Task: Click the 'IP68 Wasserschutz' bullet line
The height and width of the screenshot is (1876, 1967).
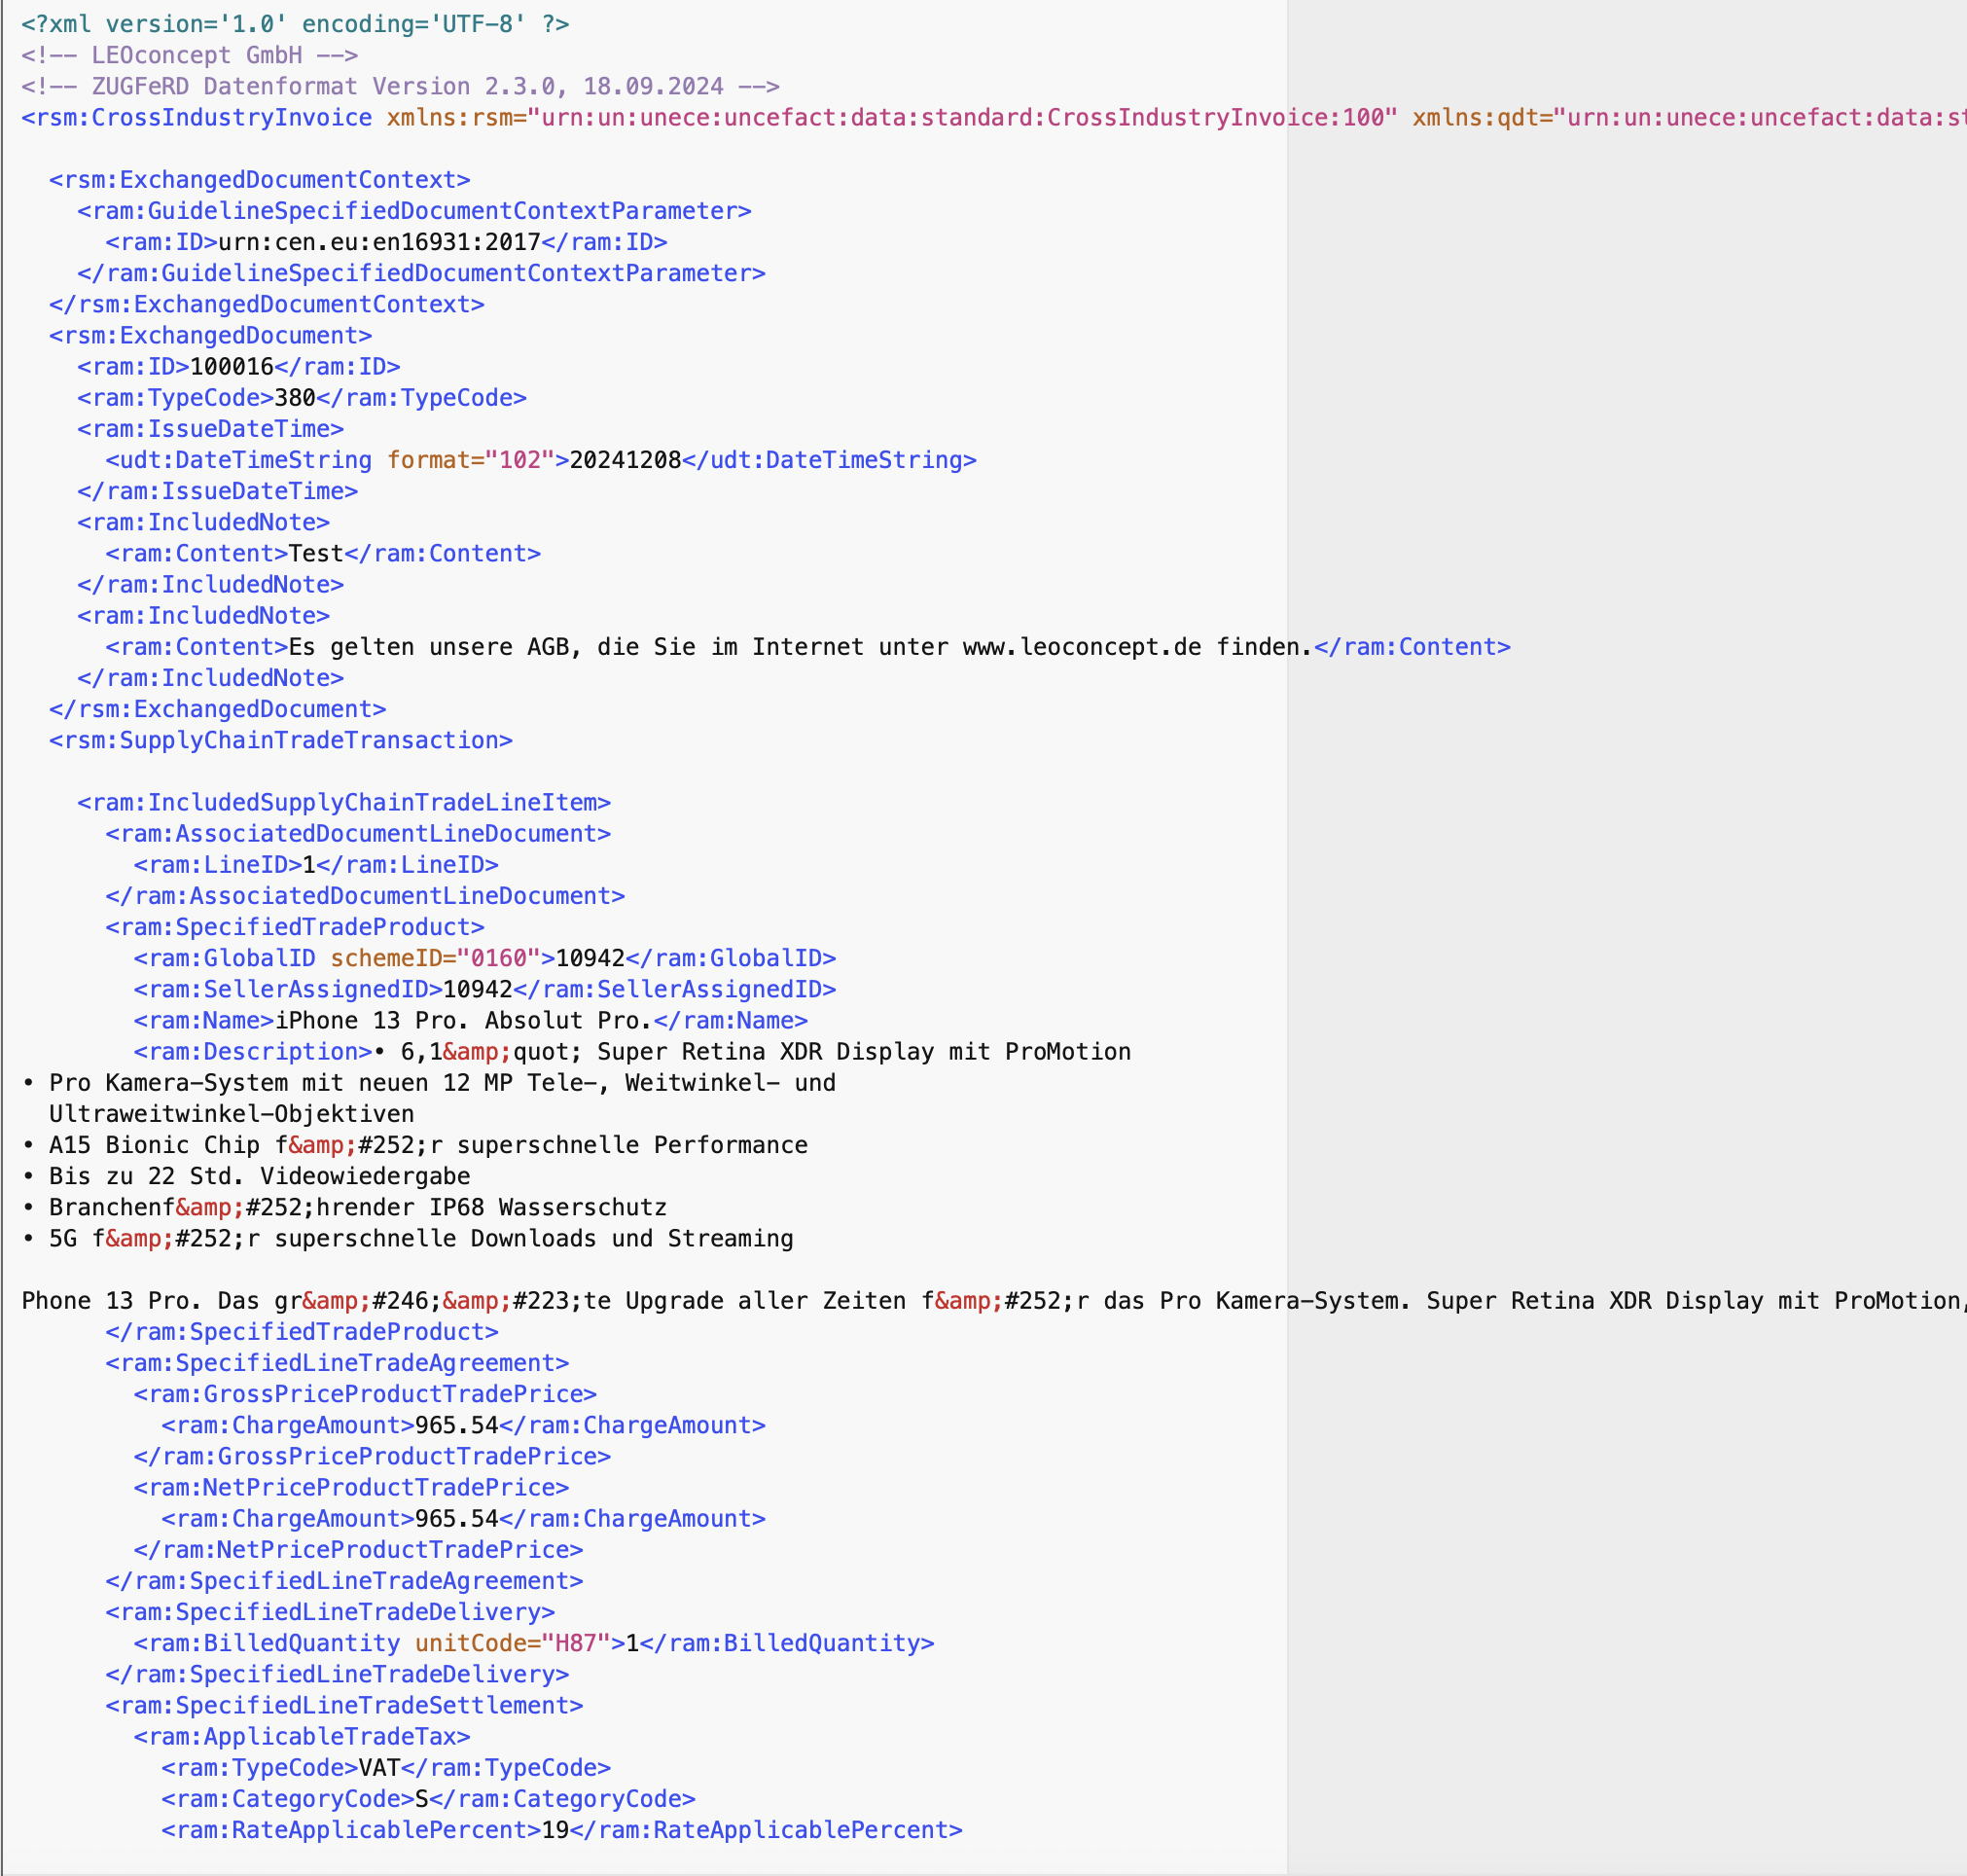Action: pos(344,1207)
